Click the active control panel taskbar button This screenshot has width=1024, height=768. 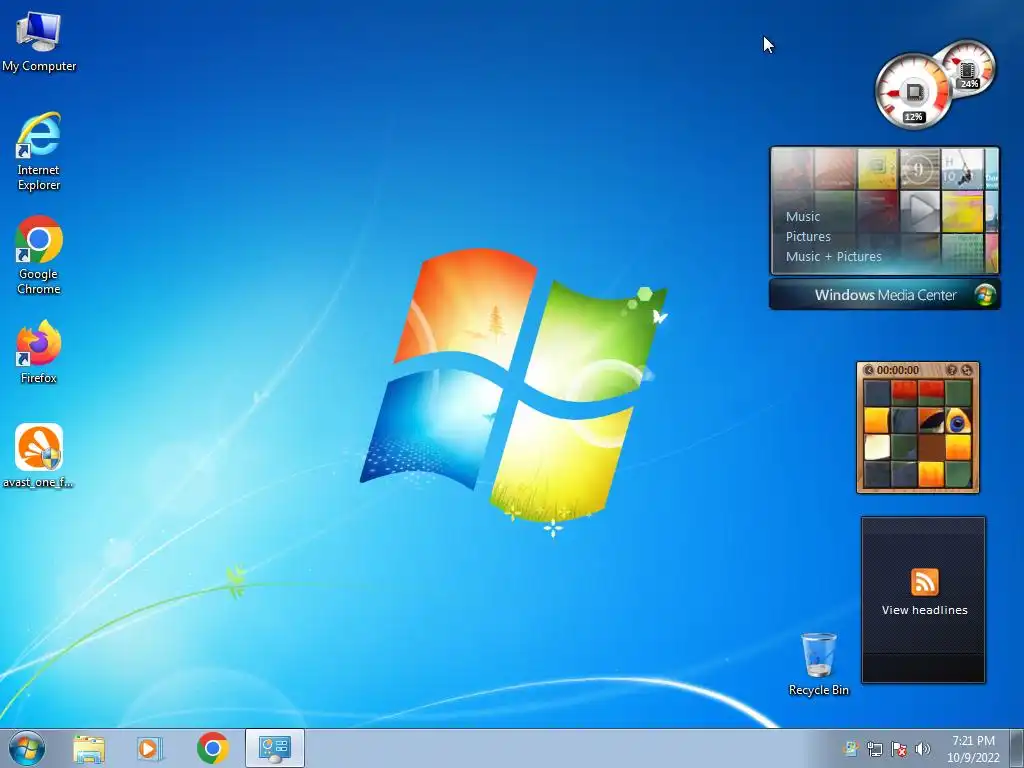click(x=274, y=748)
